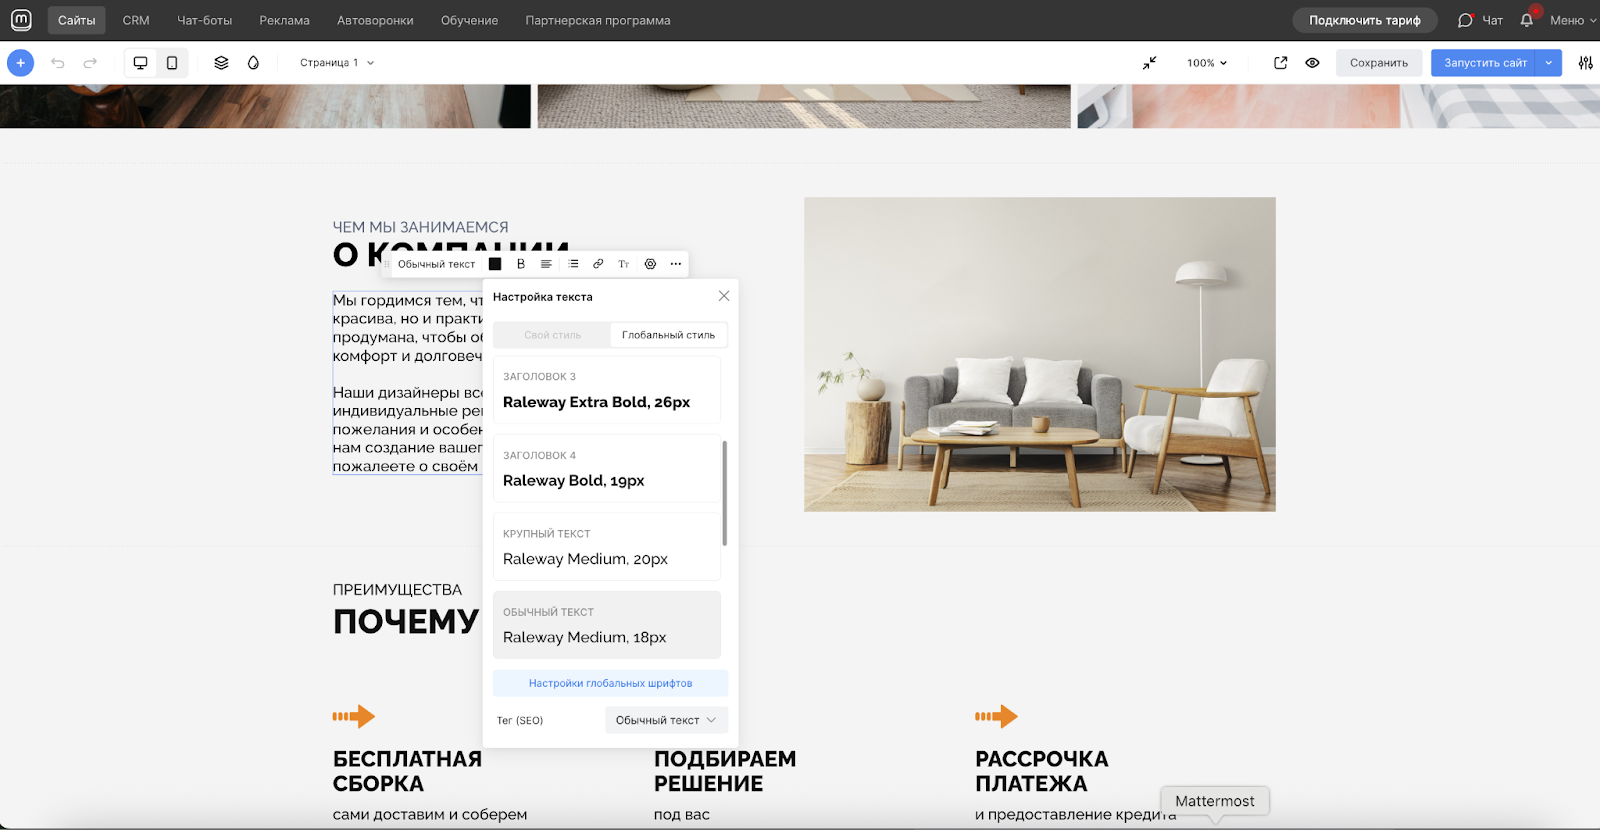Click the Запустить сайт button
The width and height of the screenshot is (1600, 830).
pos(1485,63)
